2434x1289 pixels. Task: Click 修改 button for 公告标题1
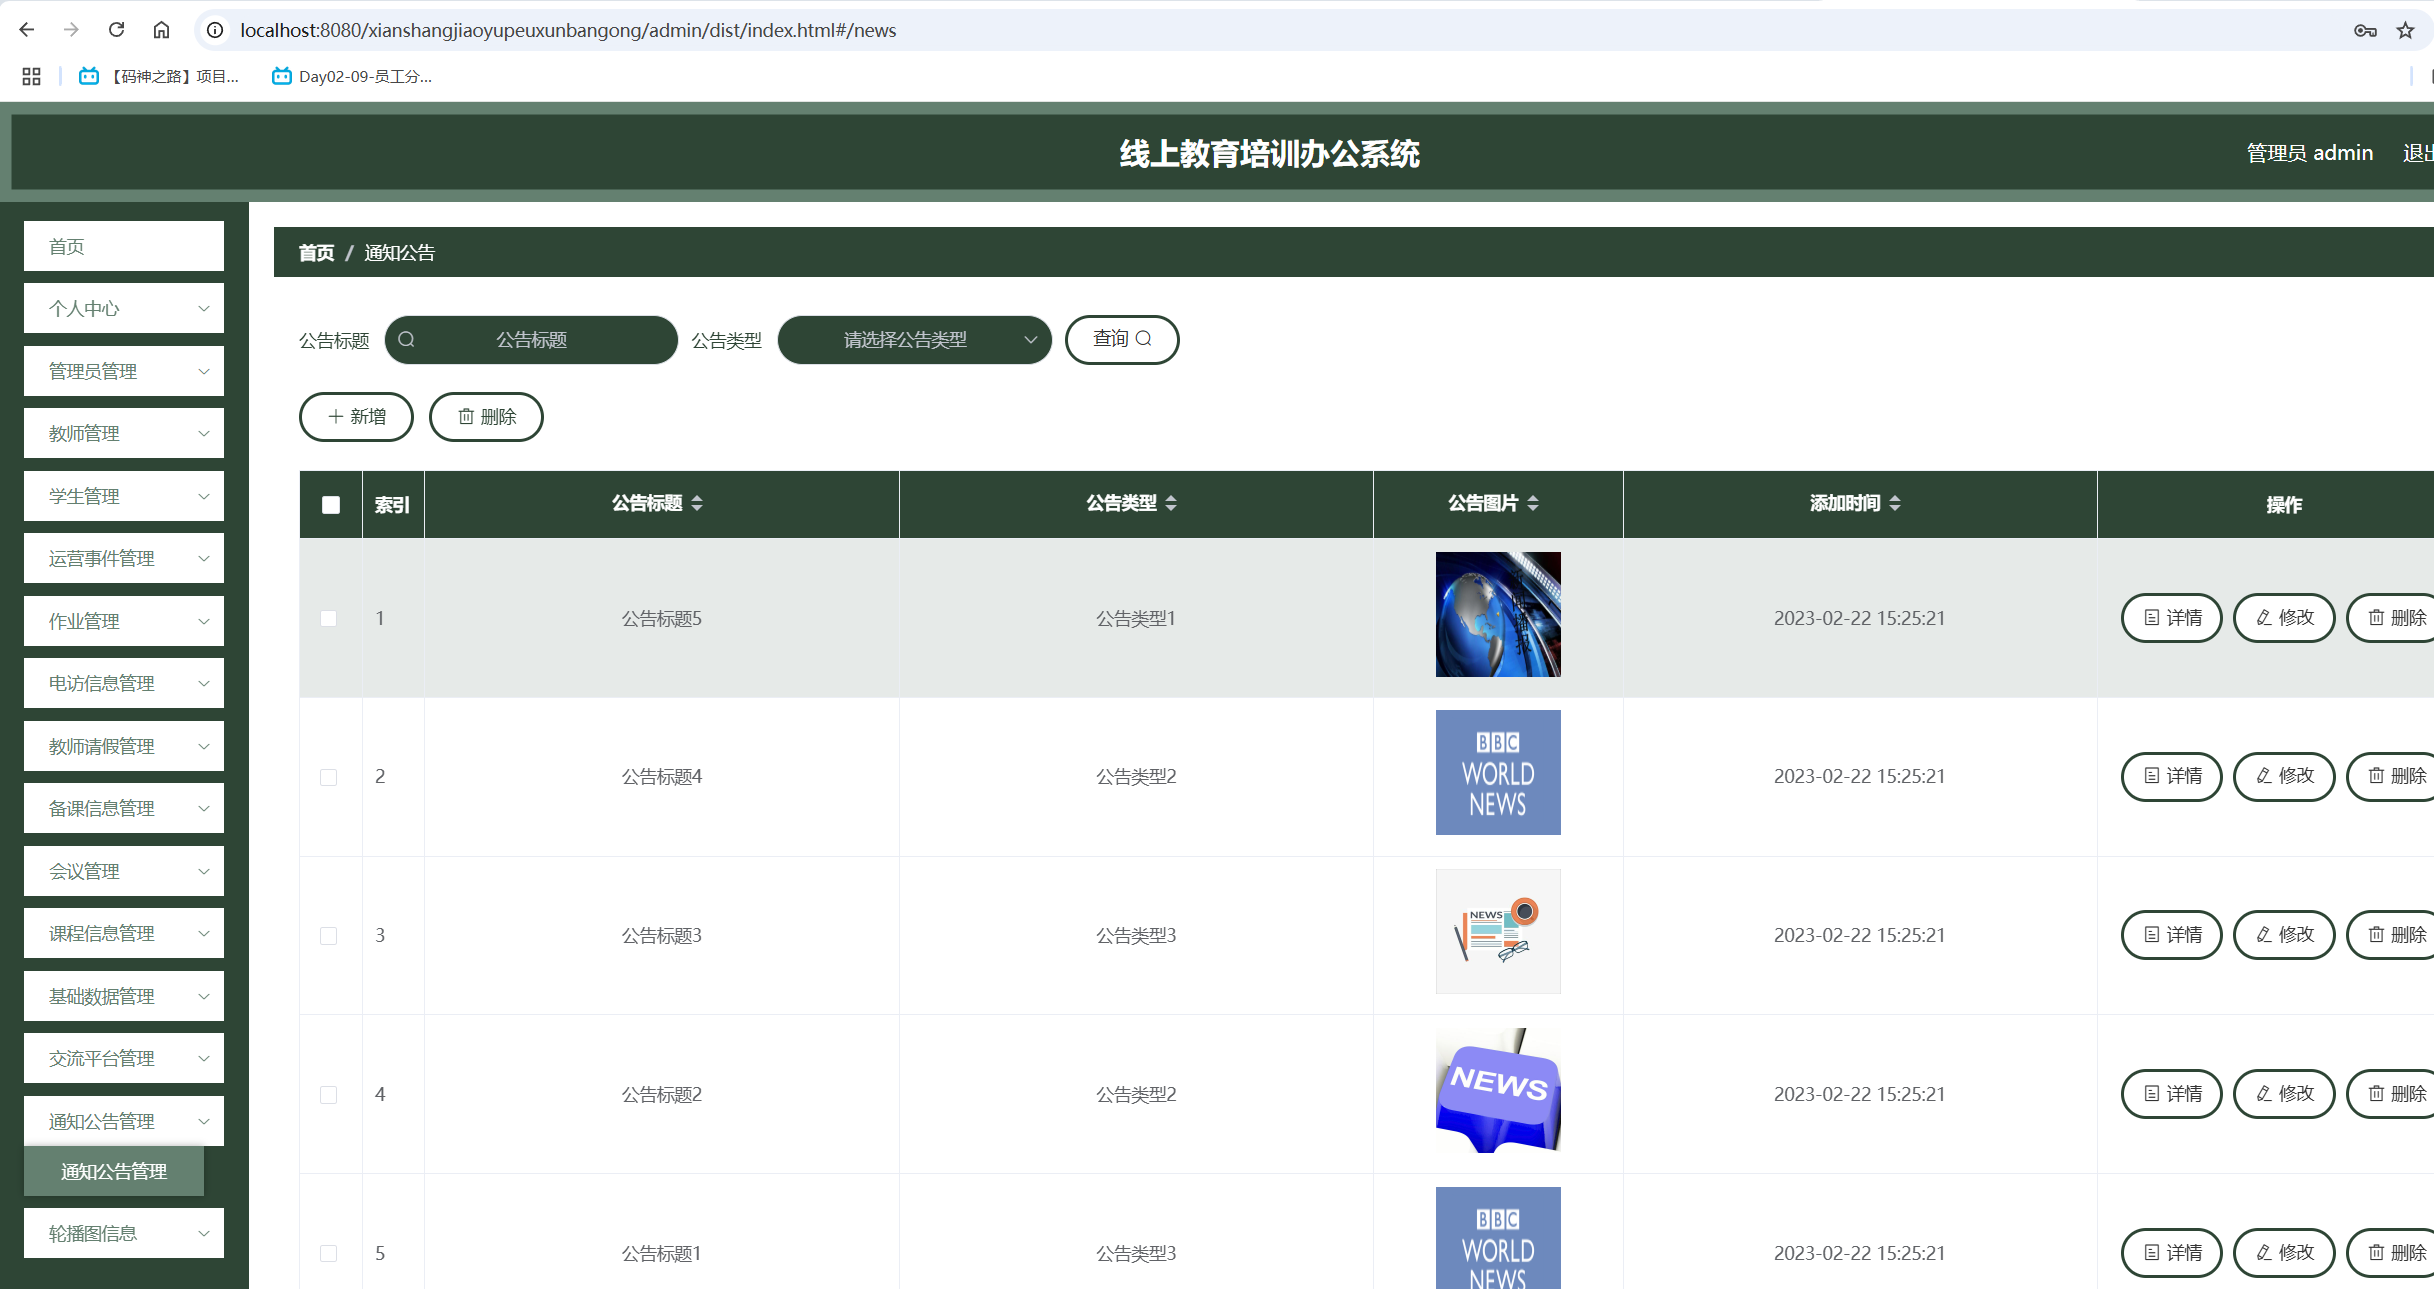pyautogui.click(x=2284, y=1253)
